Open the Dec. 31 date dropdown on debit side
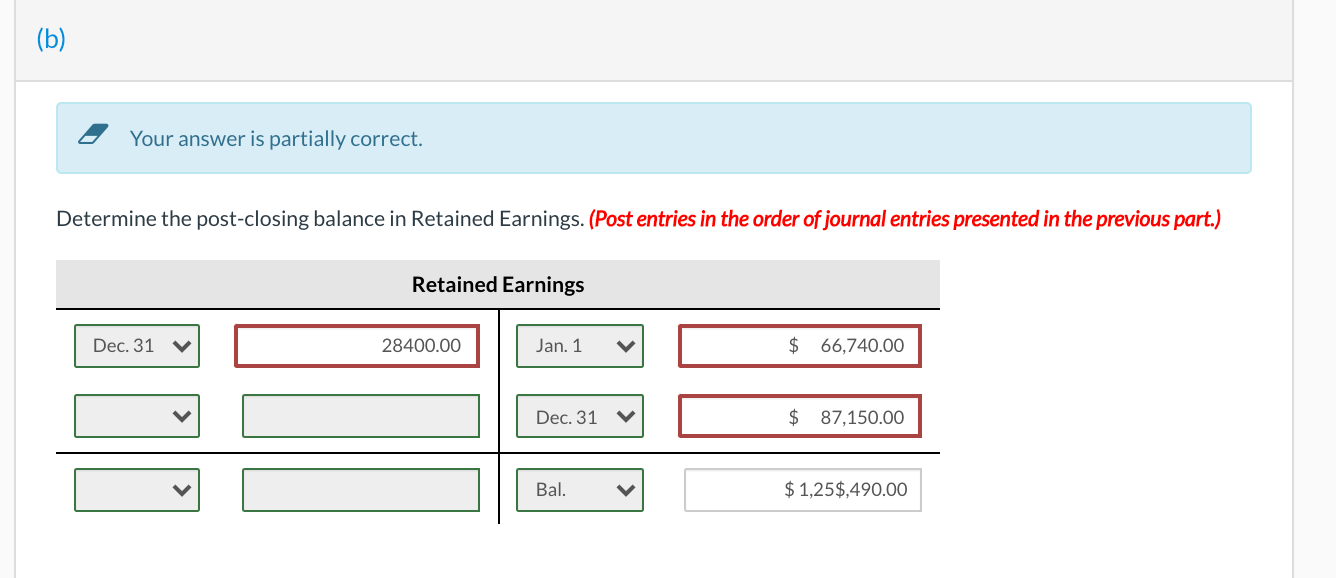Viewport: 1336px width, 578px height. 136,345
